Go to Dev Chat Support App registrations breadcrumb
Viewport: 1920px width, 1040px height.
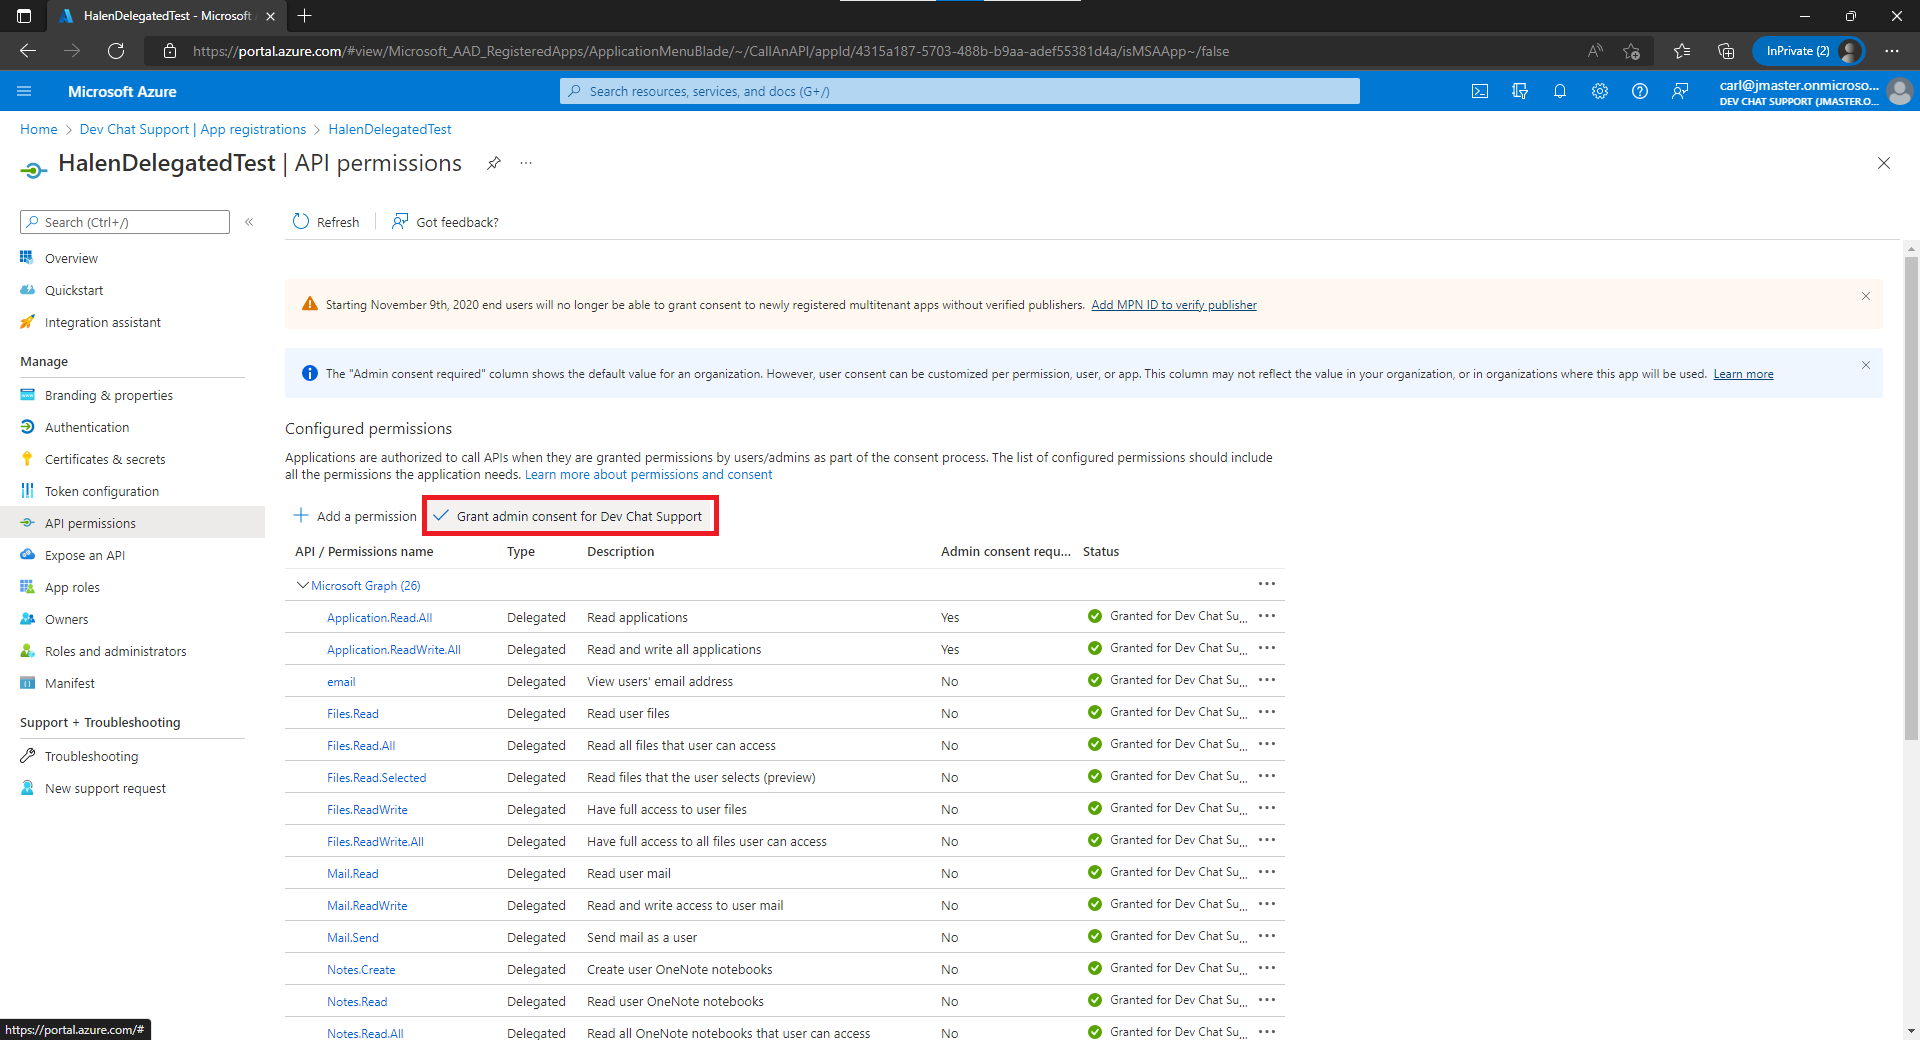[x=193, y=129]
